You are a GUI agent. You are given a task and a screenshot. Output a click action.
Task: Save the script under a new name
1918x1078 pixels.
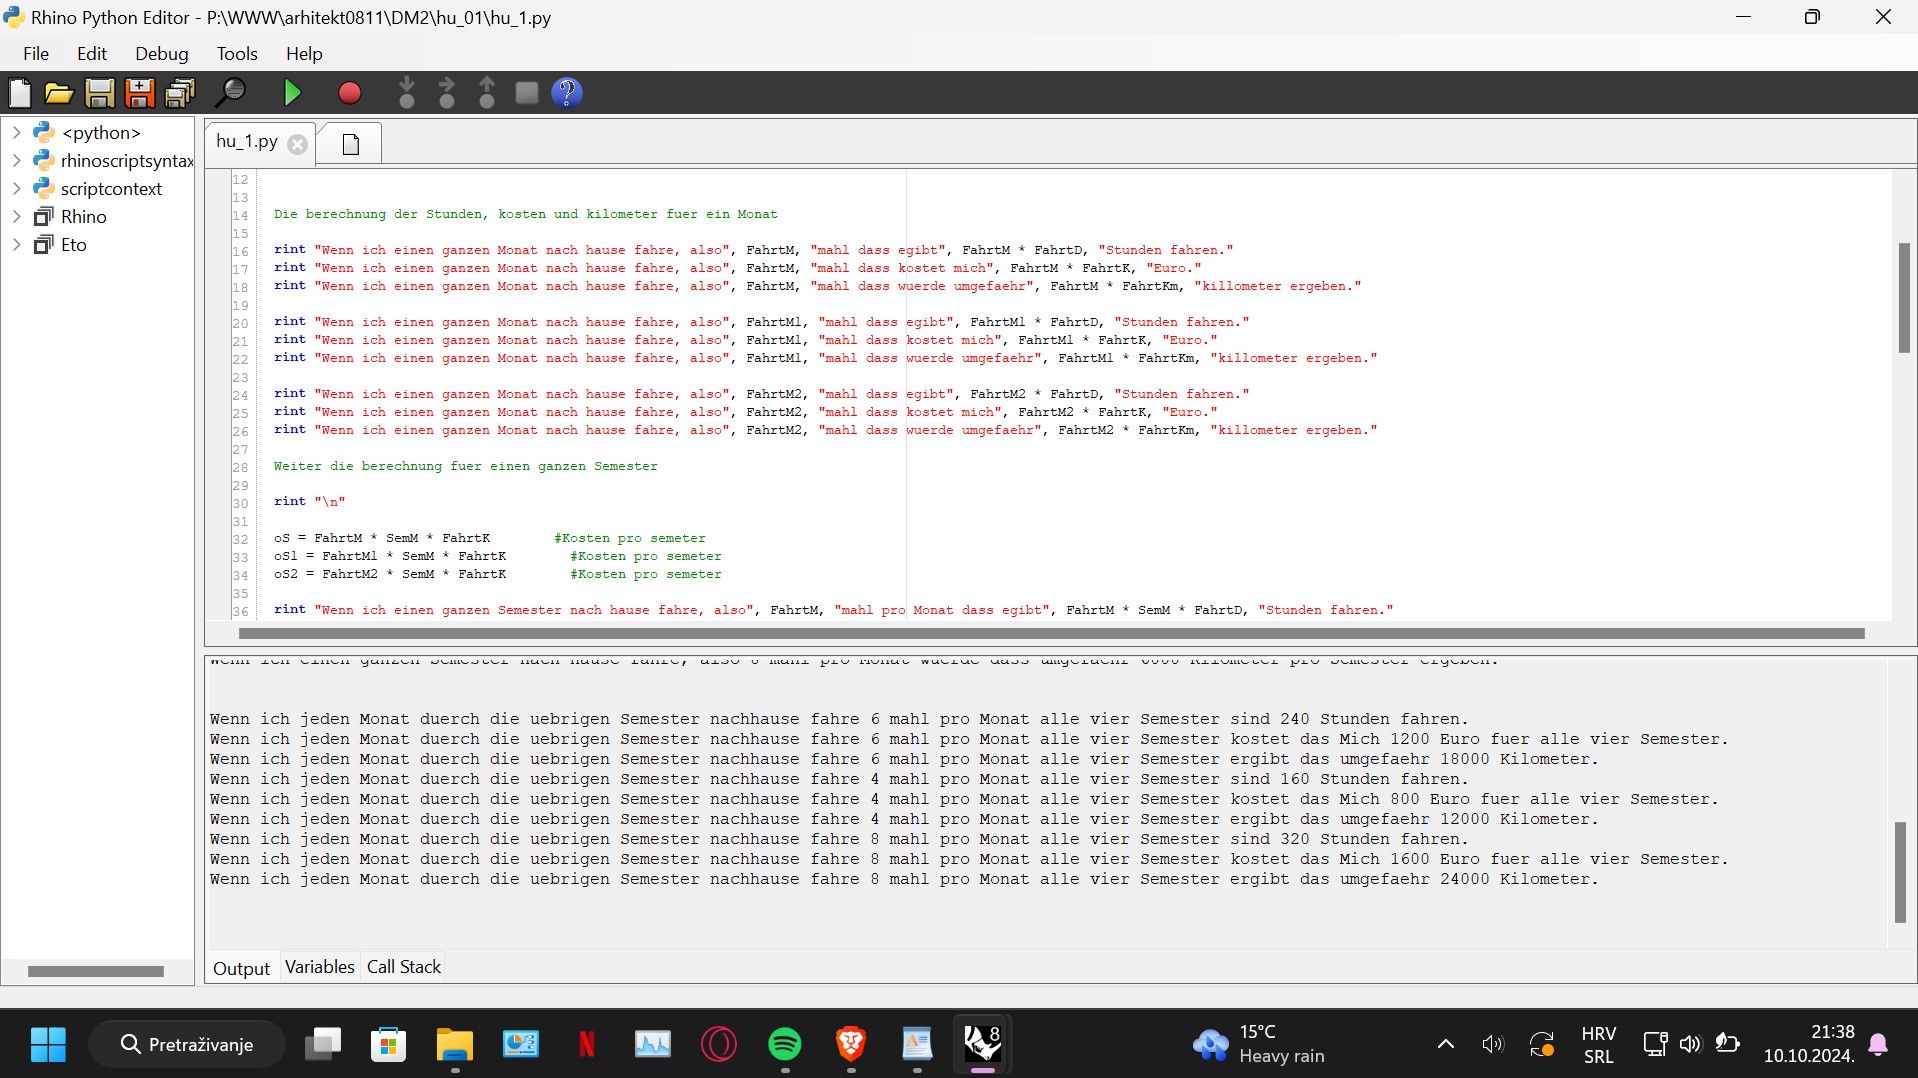139,92
